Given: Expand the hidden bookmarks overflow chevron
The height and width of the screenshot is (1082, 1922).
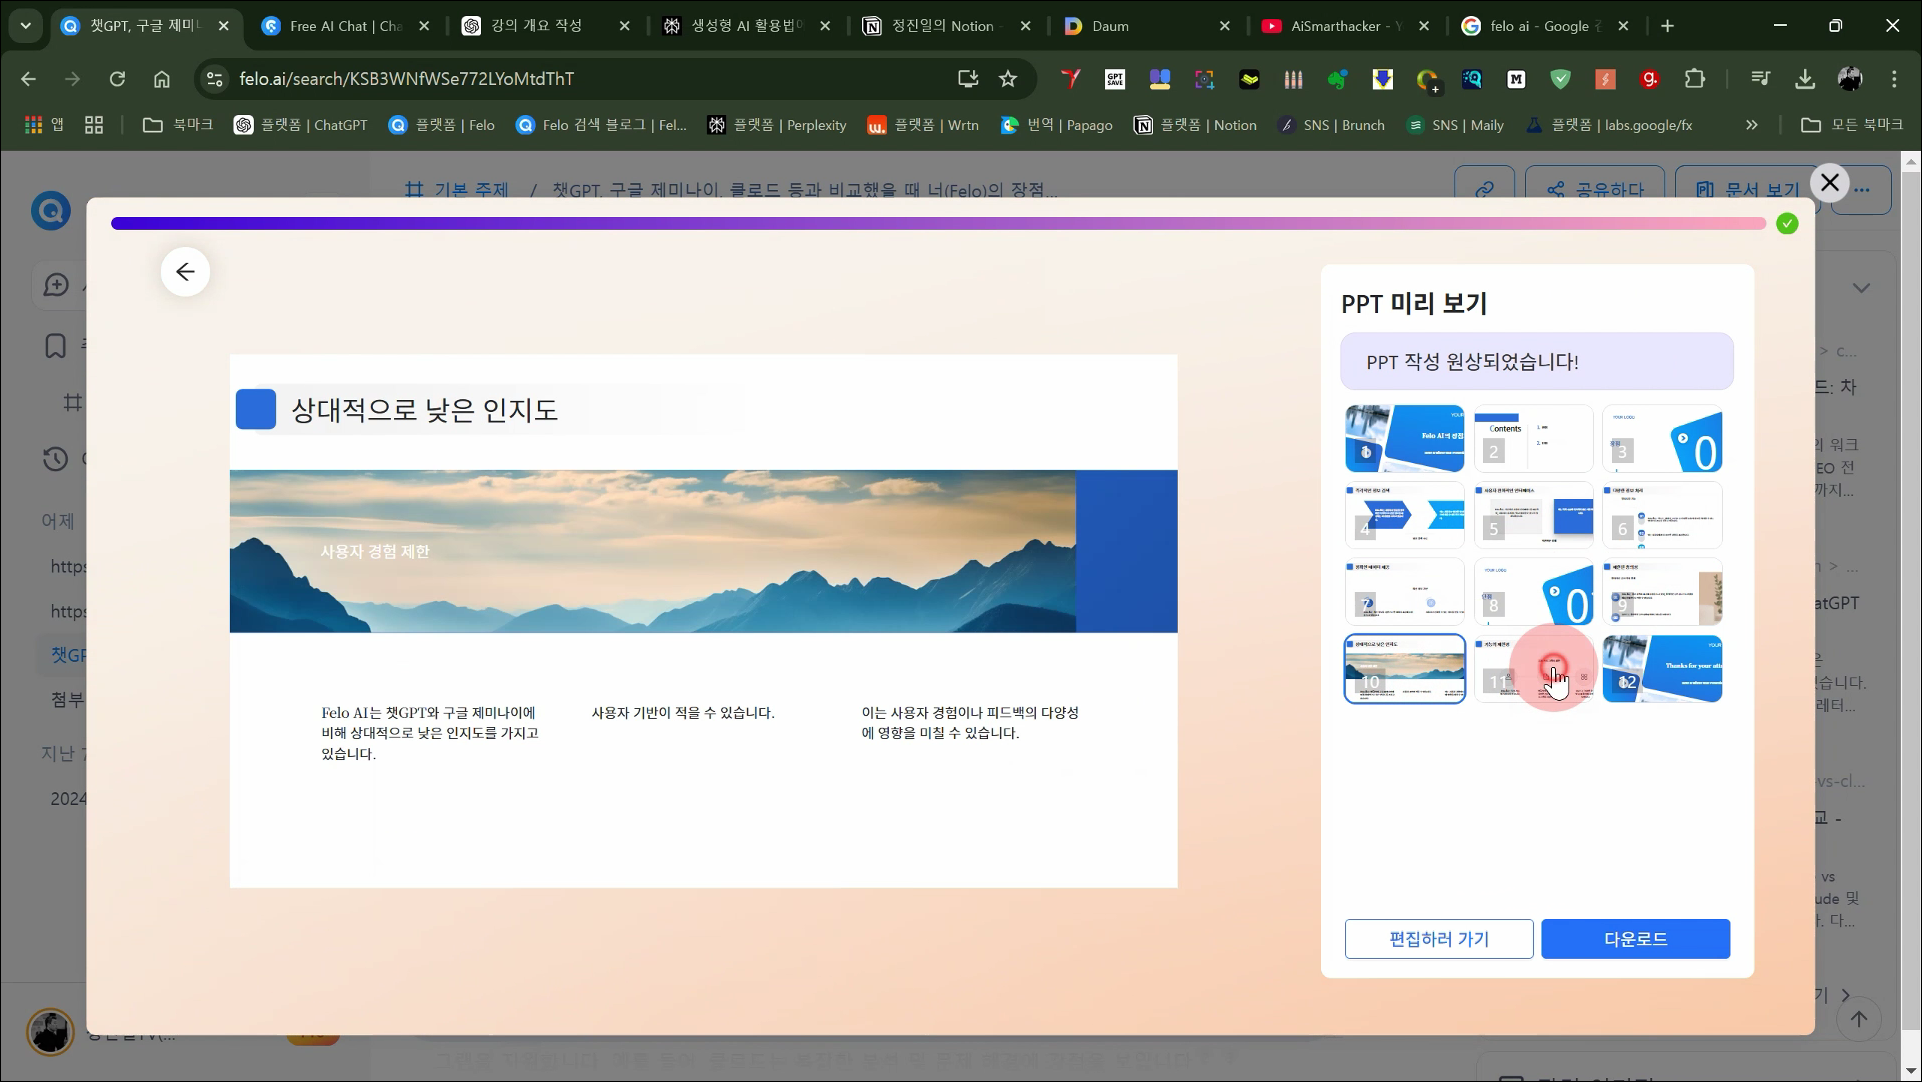Looking at the screenshot, I should coord(1751,125).
